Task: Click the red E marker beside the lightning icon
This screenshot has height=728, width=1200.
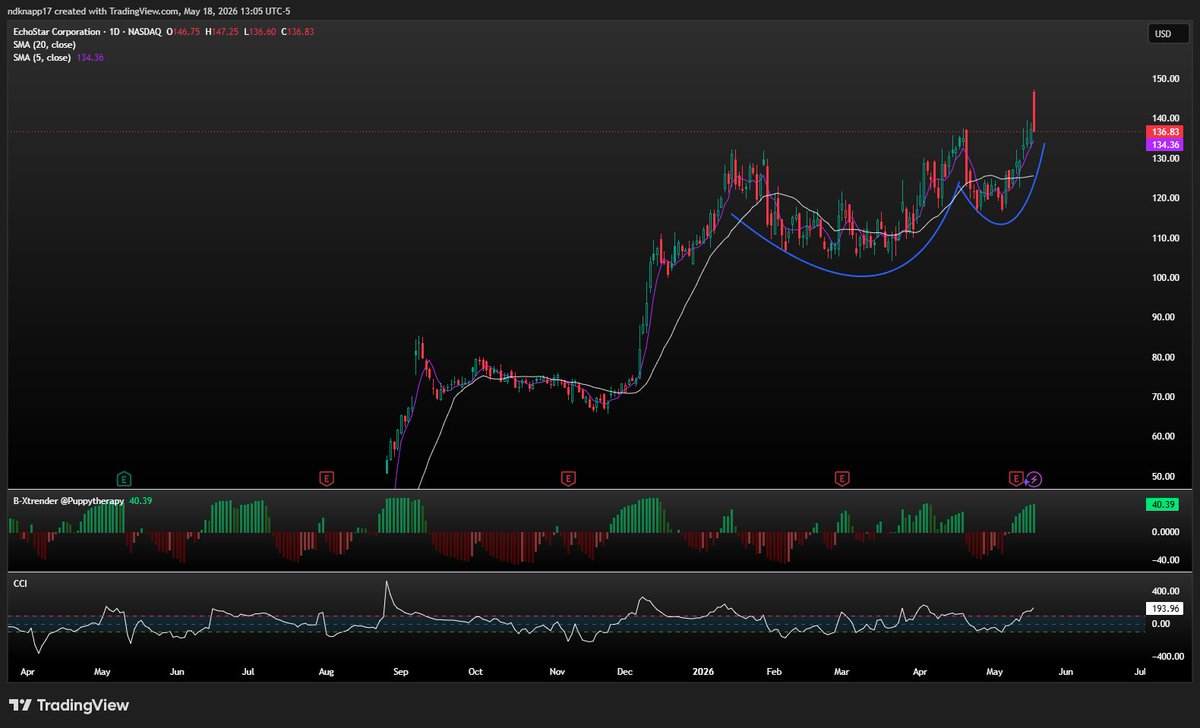Action: [1017, 478]
